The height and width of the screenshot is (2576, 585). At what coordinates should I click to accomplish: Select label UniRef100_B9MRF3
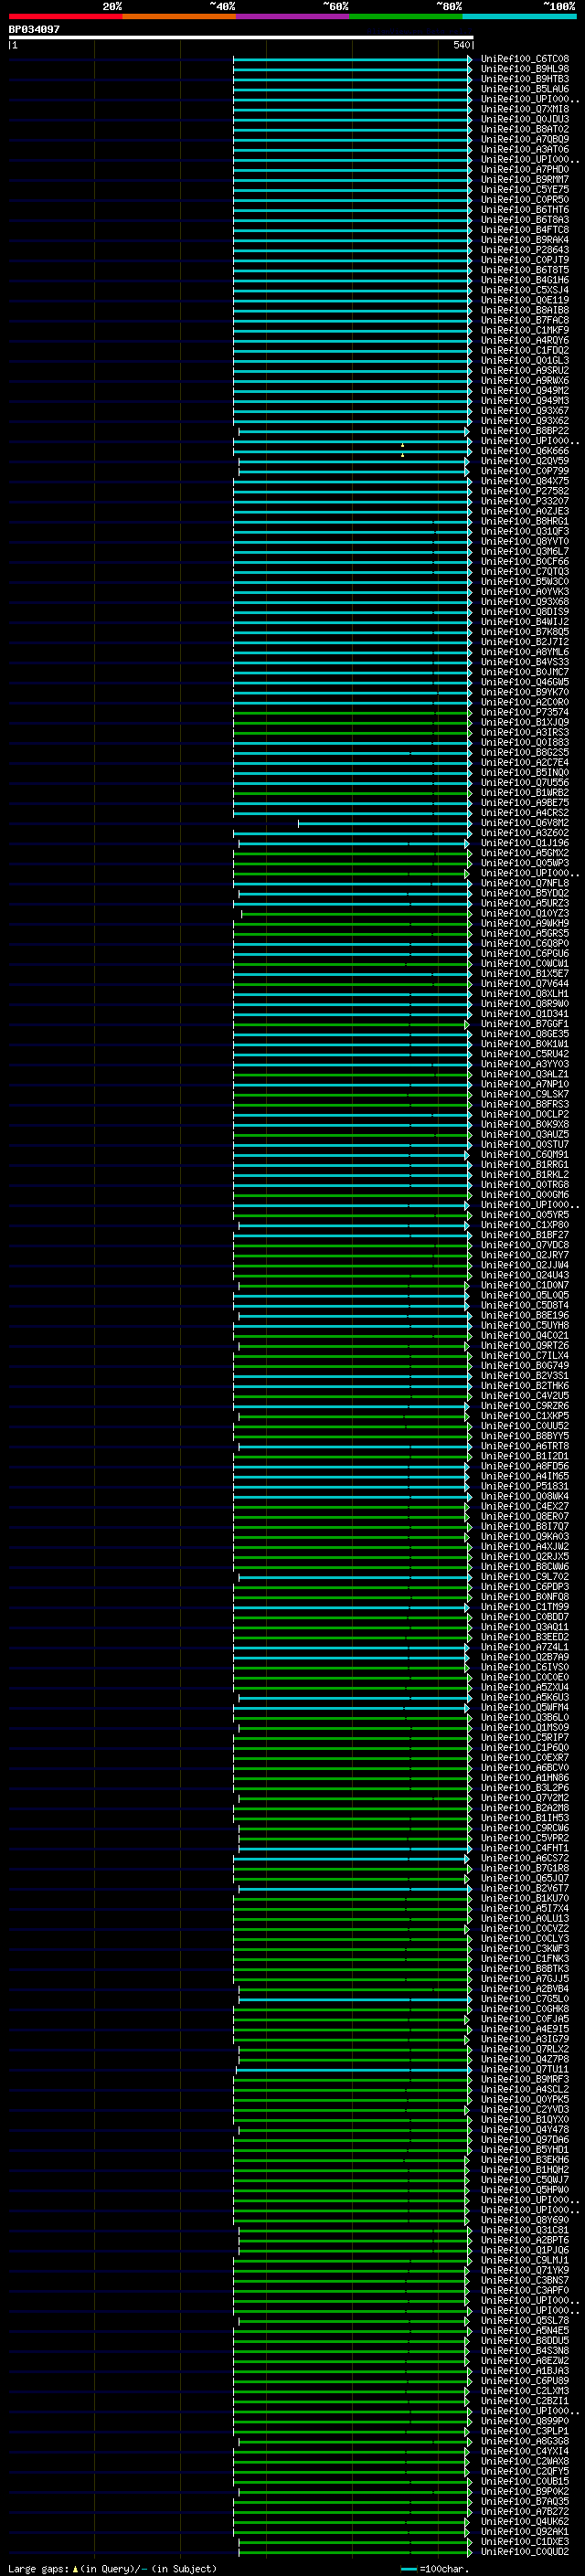coord(524,2079)
